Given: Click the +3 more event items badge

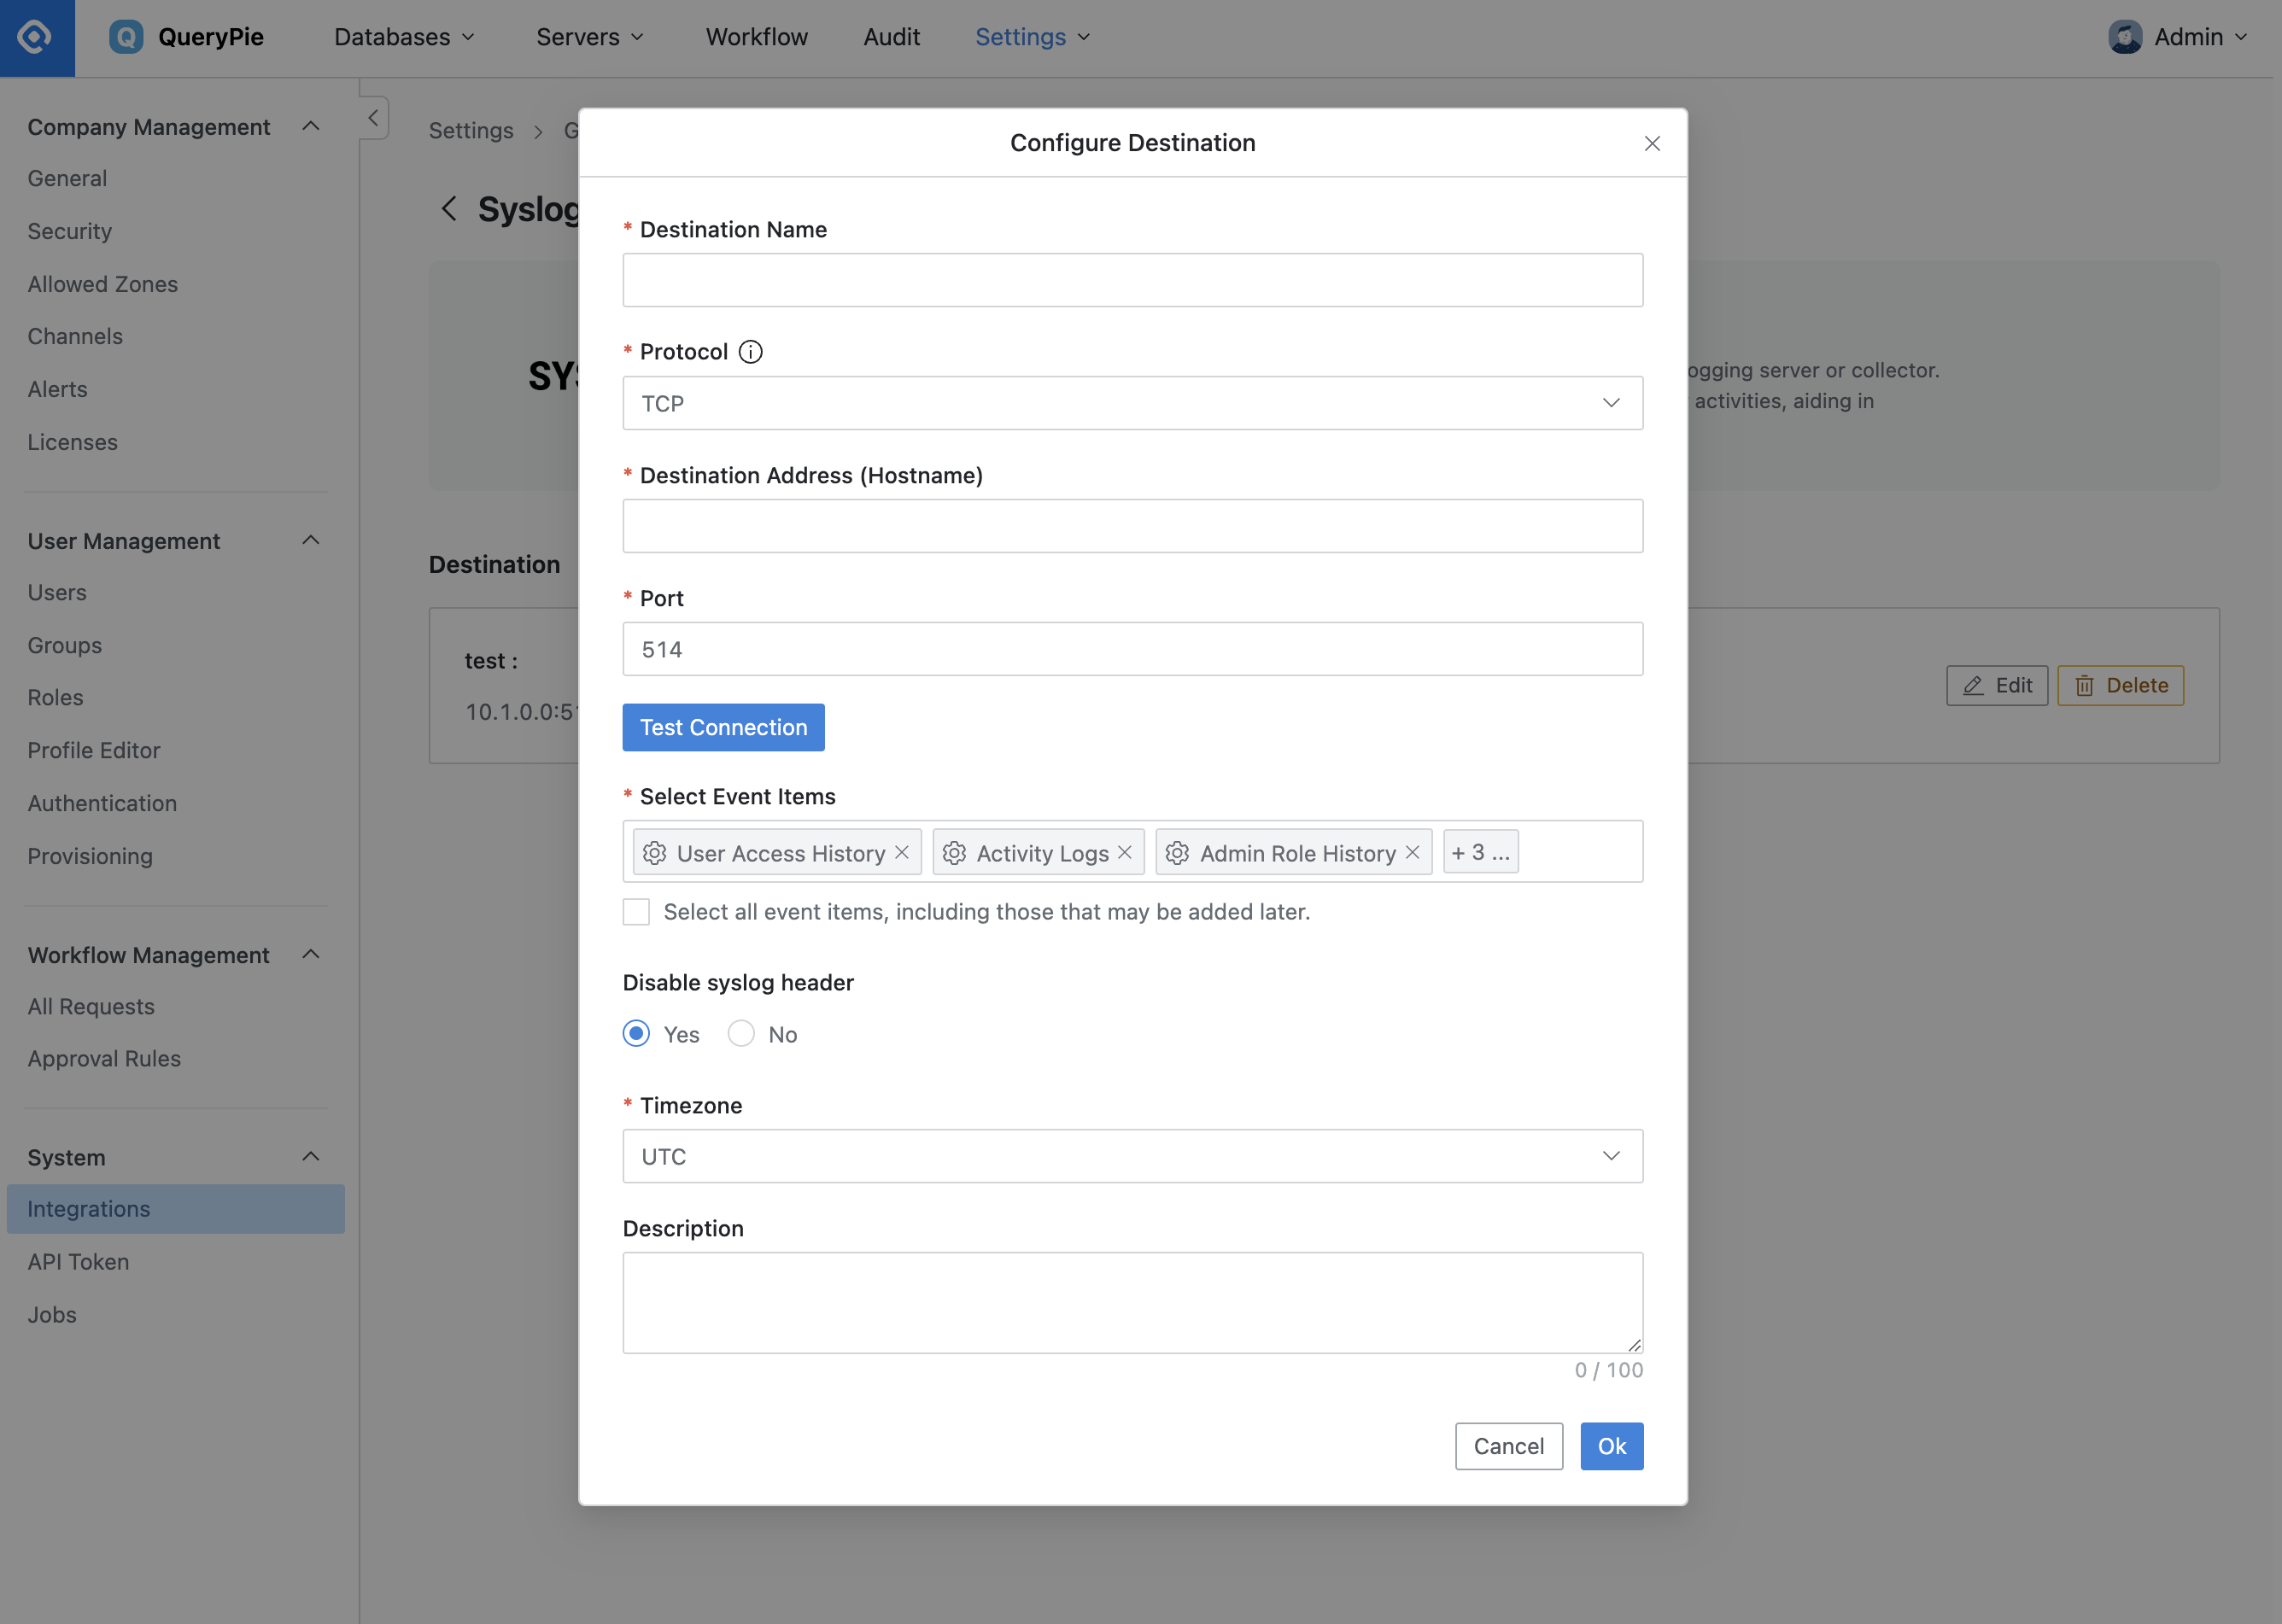Looking at the screenshot, I should point(1480,850).
